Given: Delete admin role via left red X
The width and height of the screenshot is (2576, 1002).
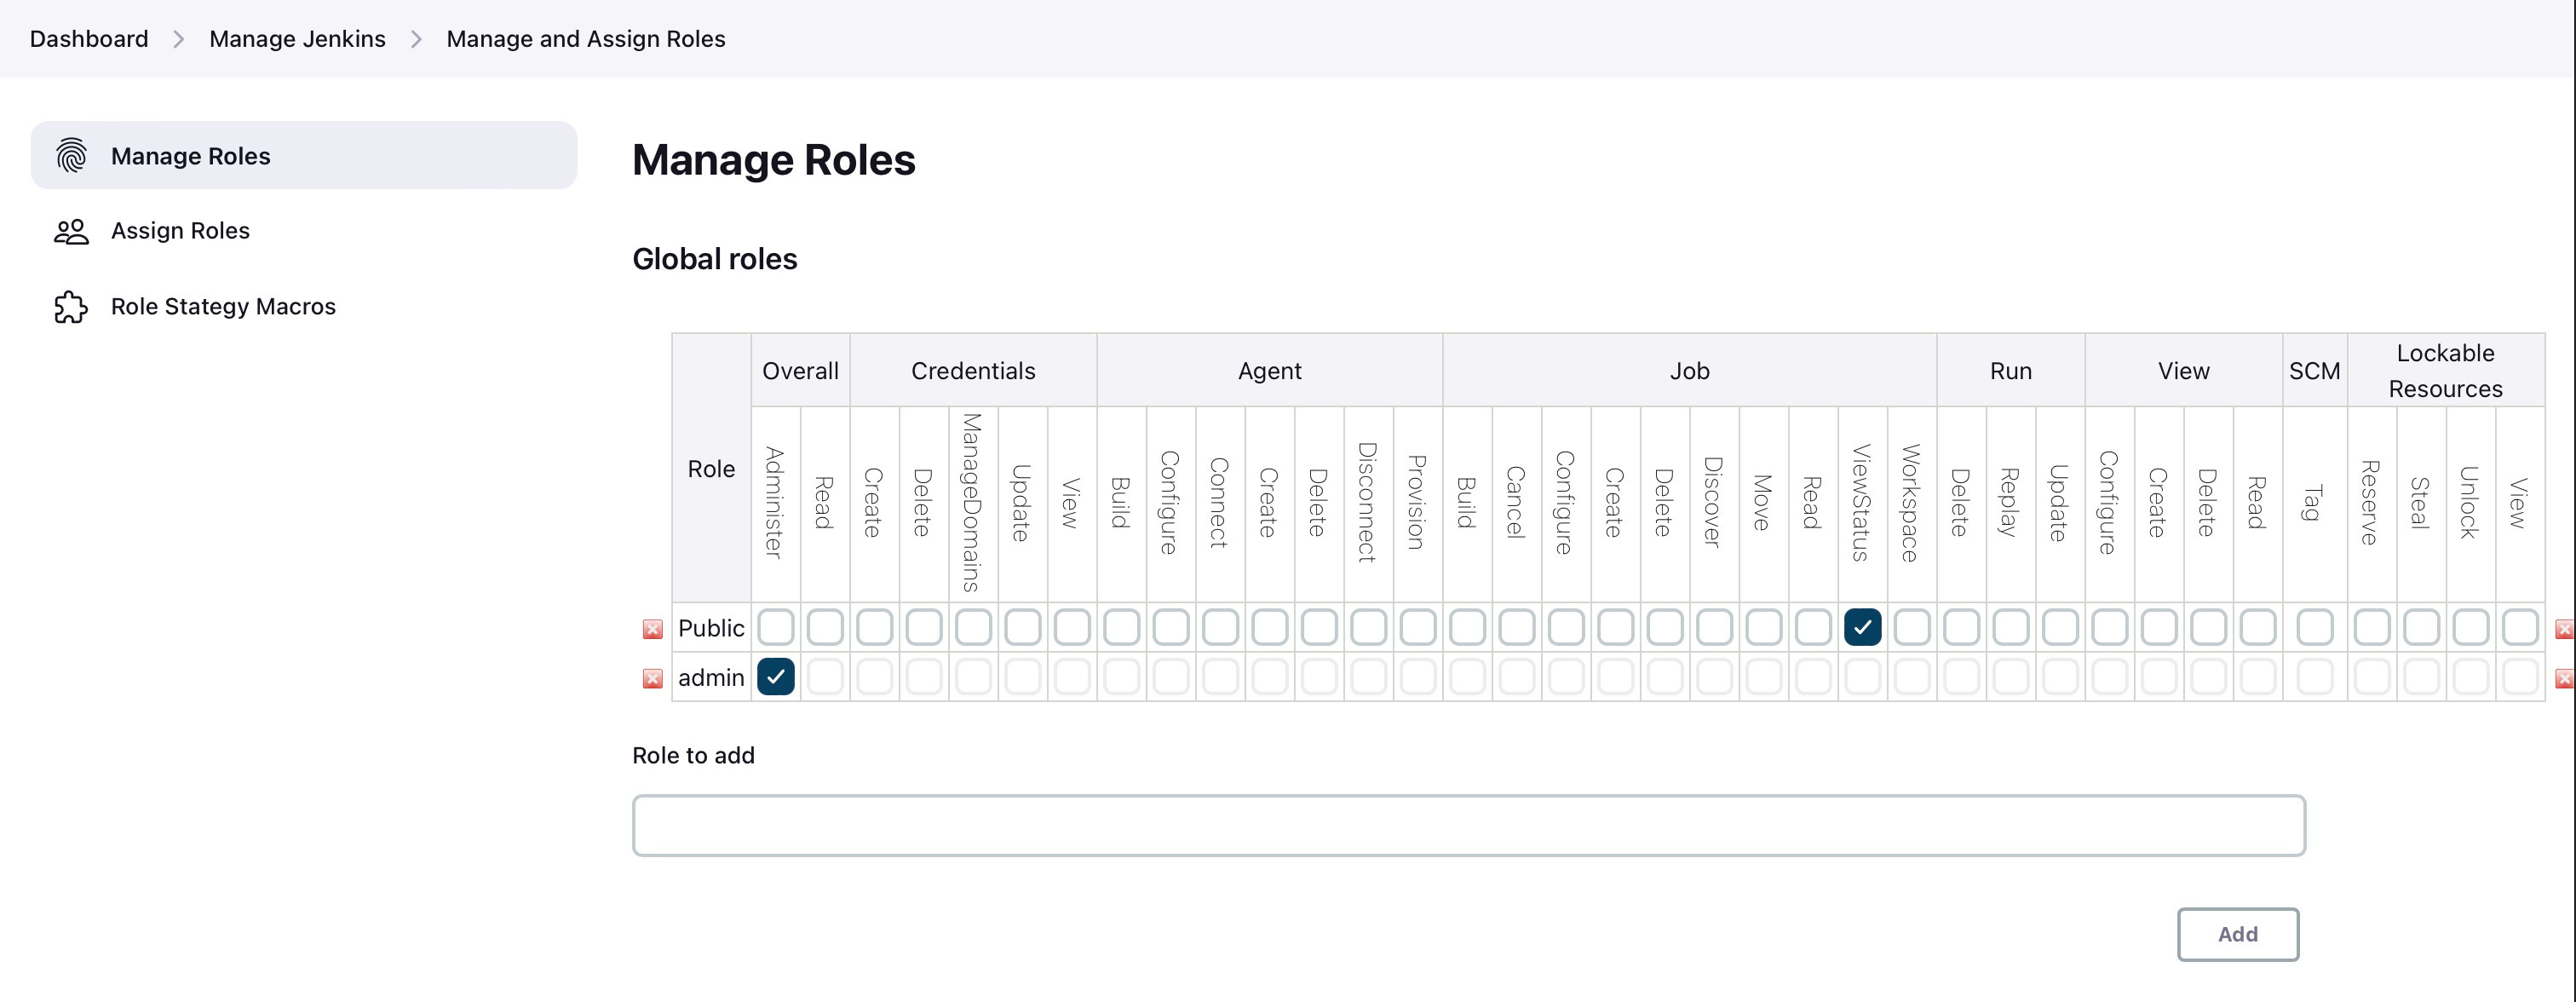Looking at the screenshot, I should (653, 678).
